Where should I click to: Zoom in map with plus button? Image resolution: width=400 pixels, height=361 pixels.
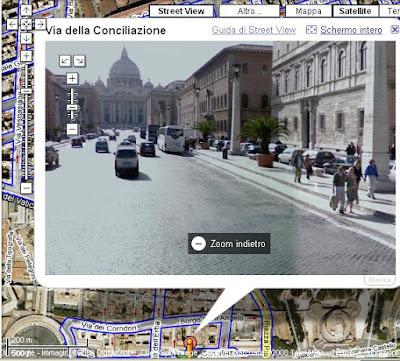point(26,56)
